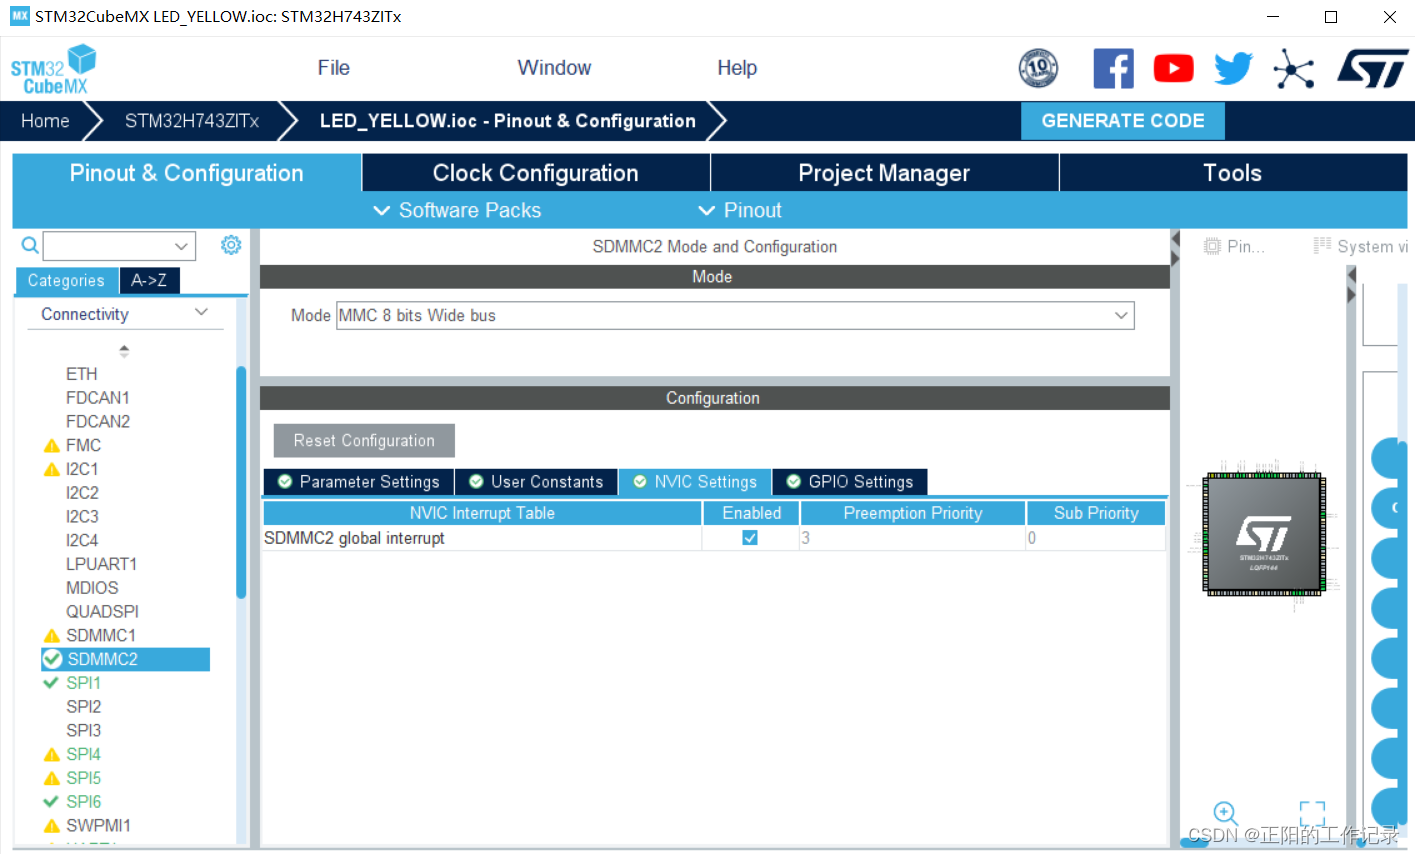Select ETH peripheral

tap(82, 374)
